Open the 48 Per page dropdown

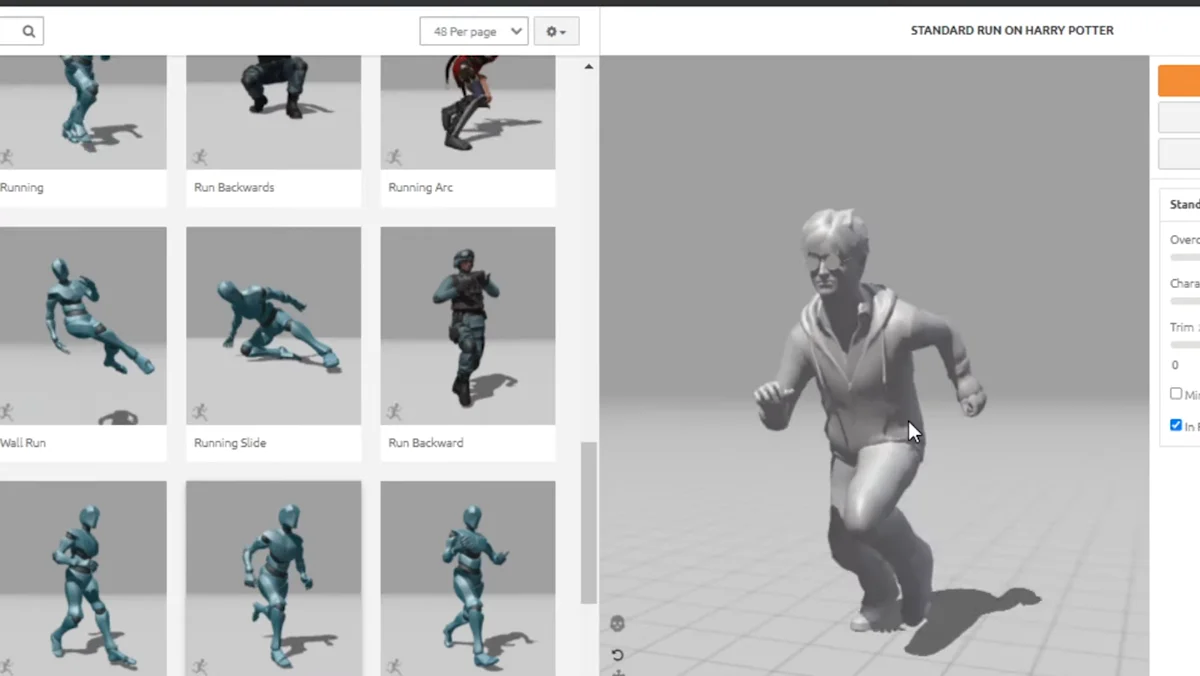click(x=474, y=31)
